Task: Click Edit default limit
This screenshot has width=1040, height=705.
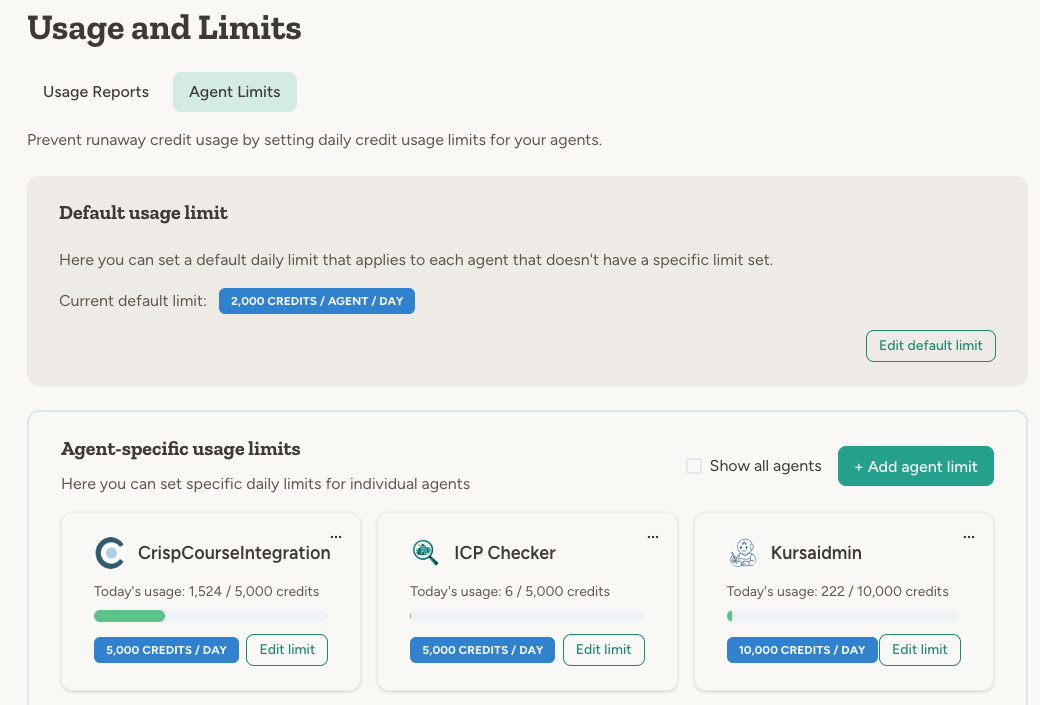Action: click(x=930, y=345)
